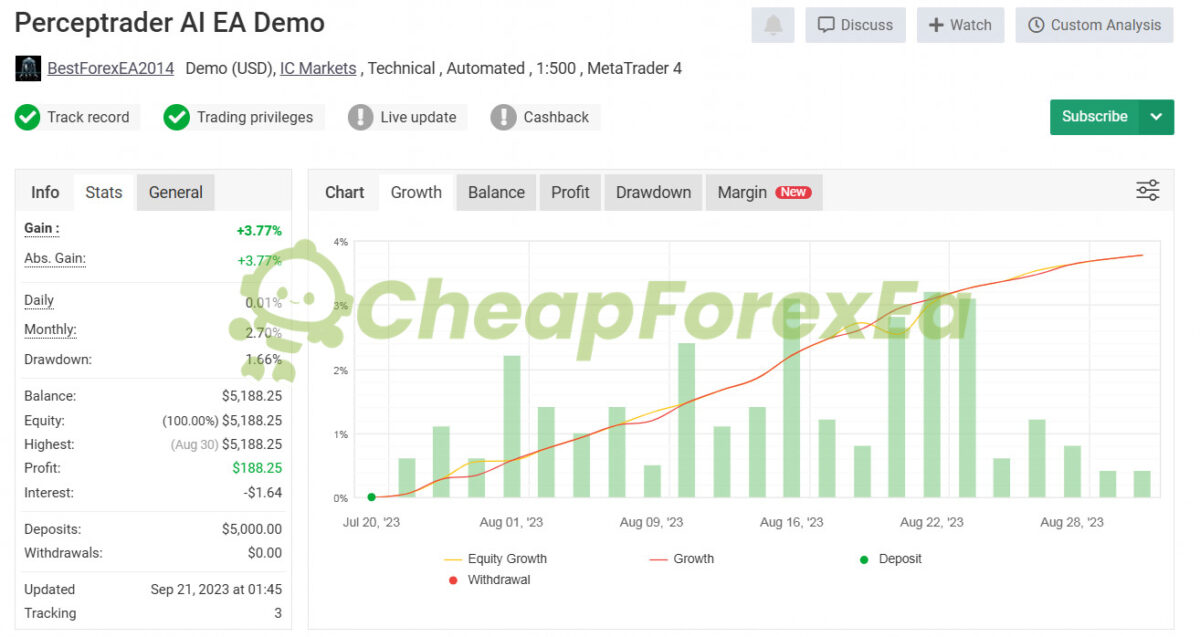This screenshot has width=1200, height=637.
Task: Click the Aug 16, '23 axis label
Action: (791, 522)
